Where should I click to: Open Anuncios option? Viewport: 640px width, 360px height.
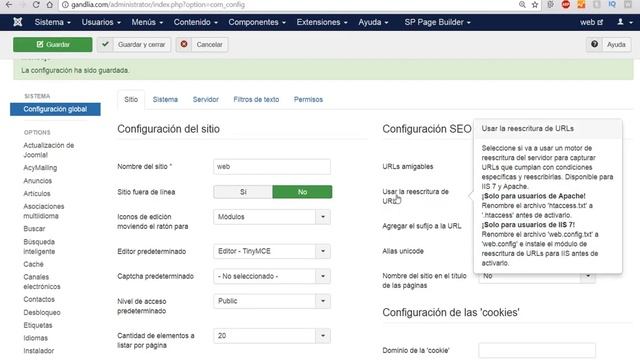(38, 180)
